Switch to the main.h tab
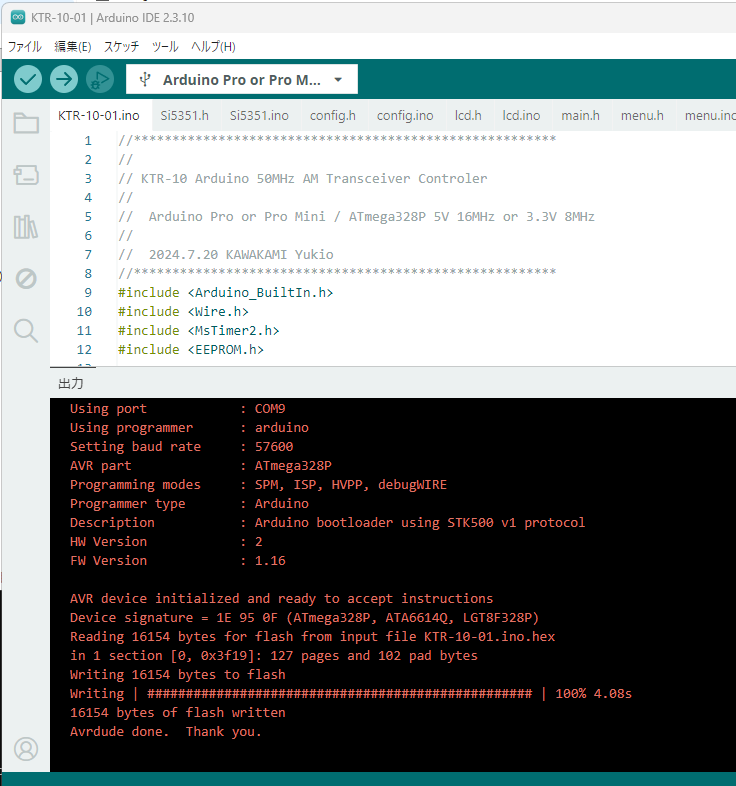Screen dimensions: 736x786 581,116
